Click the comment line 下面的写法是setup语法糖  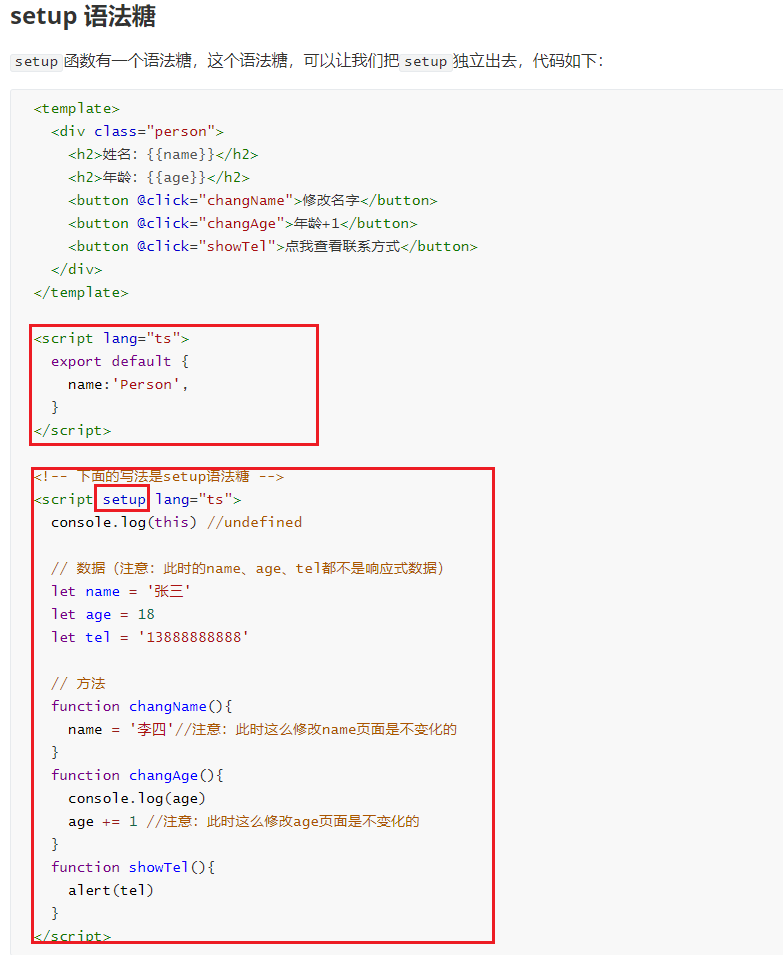[159, 476]
